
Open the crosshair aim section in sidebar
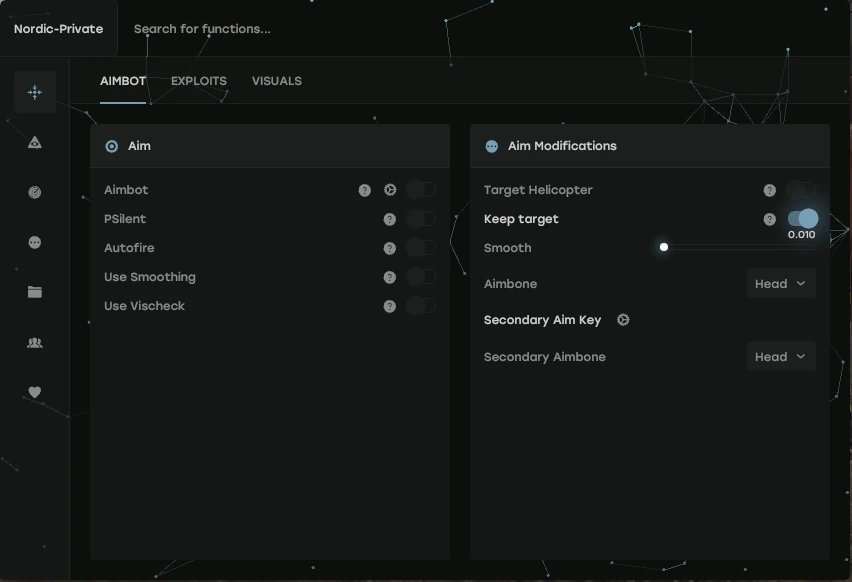point(35,92)
